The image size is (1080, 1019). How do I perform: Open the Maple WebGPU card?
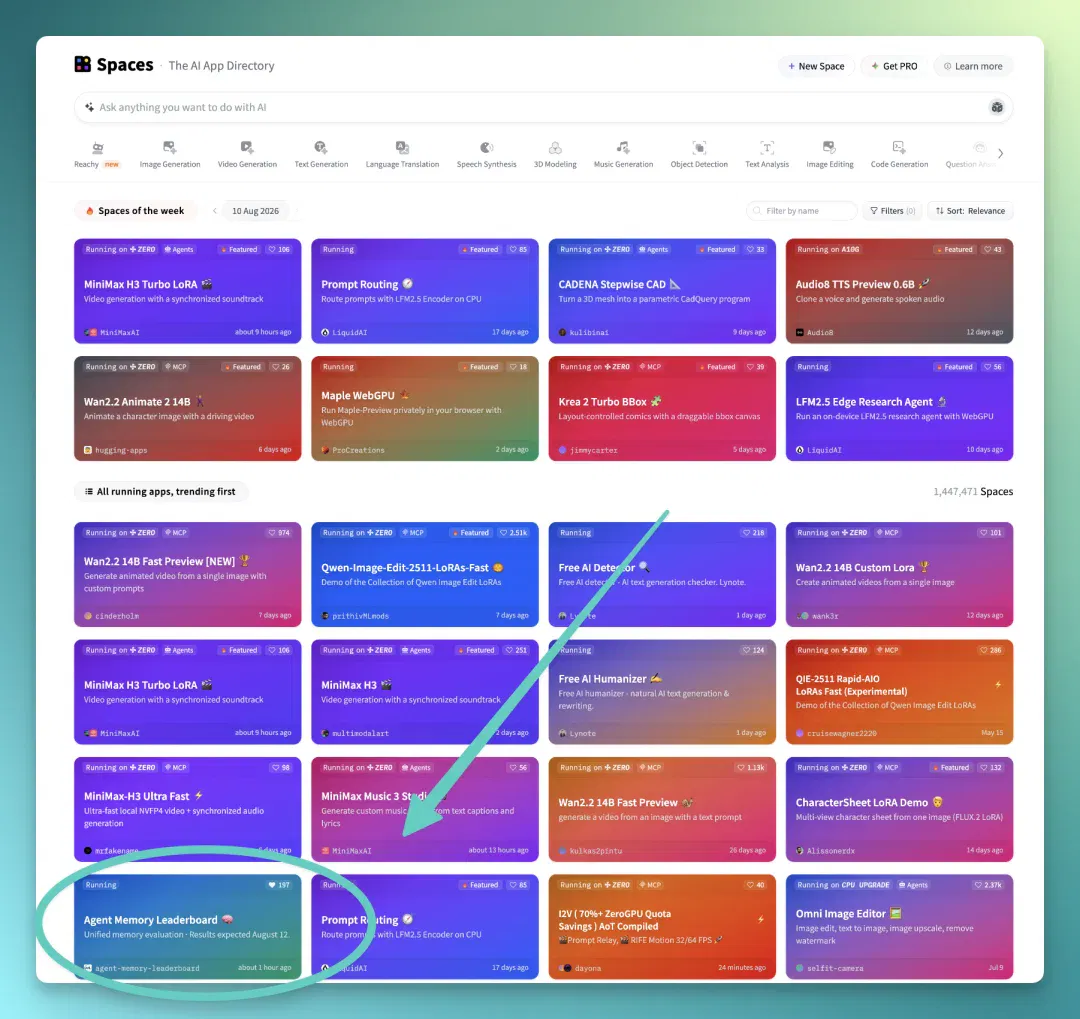tap(424, 408)
